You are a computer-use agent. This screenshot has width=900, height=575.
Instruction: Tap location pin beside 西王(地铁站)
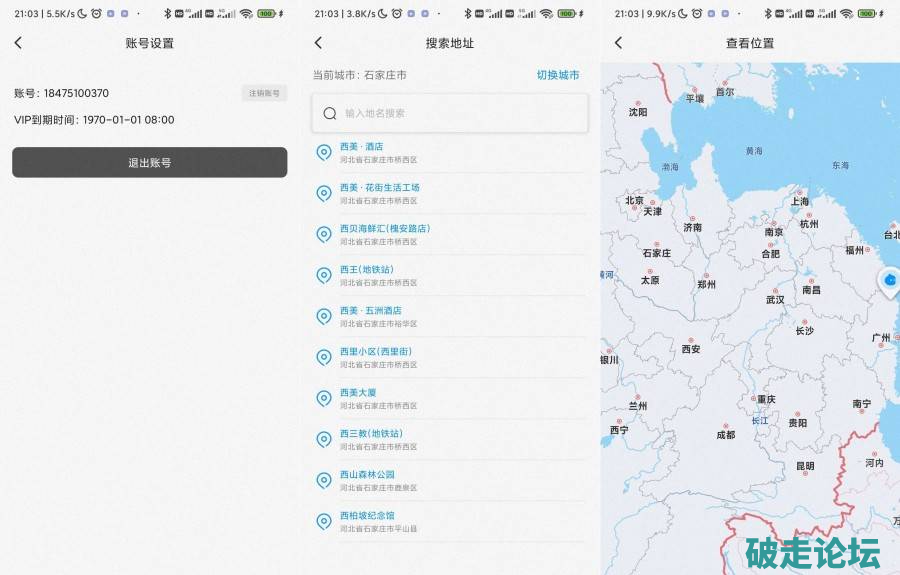(x=323, y=275)
